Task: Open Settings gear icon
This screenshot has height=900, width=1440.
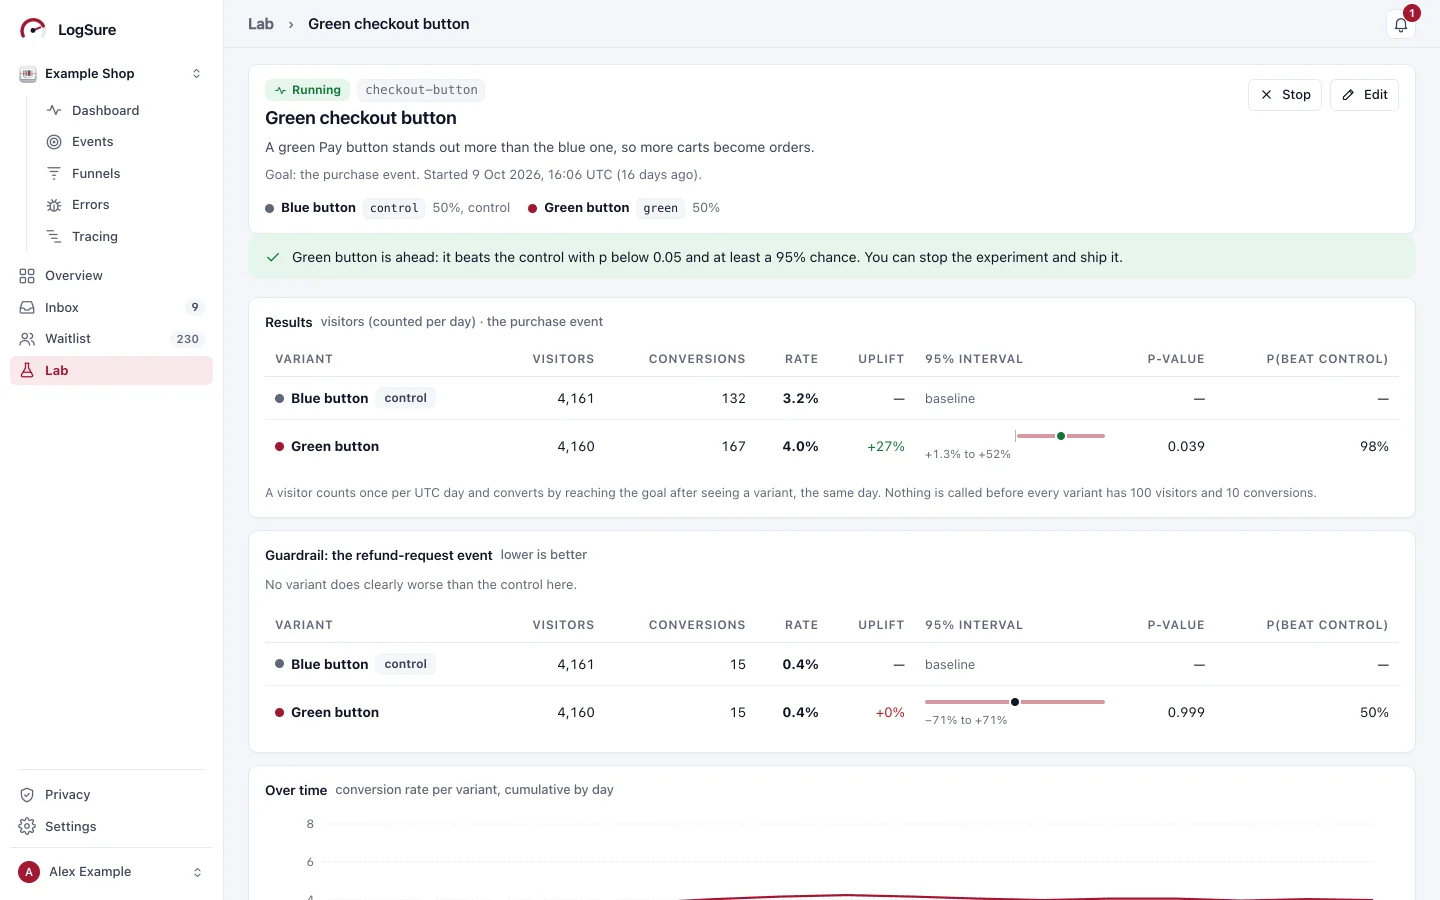Action: click(27, 827)
